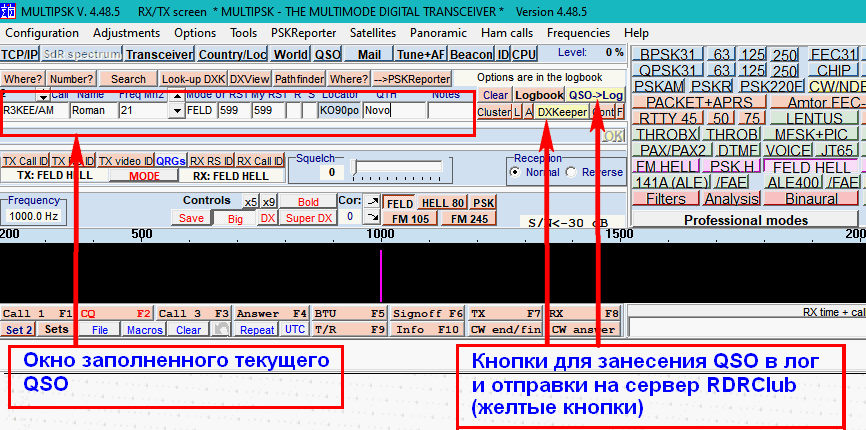Adjust the Squelch slider
This screenshot has width=866, height=430.
point(399,166)
